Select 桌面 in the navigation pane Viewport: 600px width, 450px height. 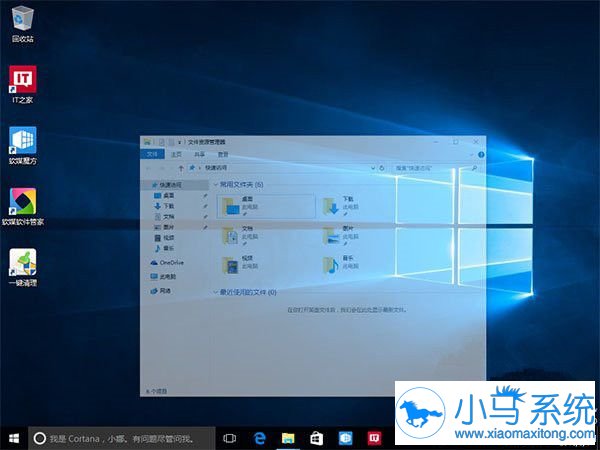[x=165, y=196]
